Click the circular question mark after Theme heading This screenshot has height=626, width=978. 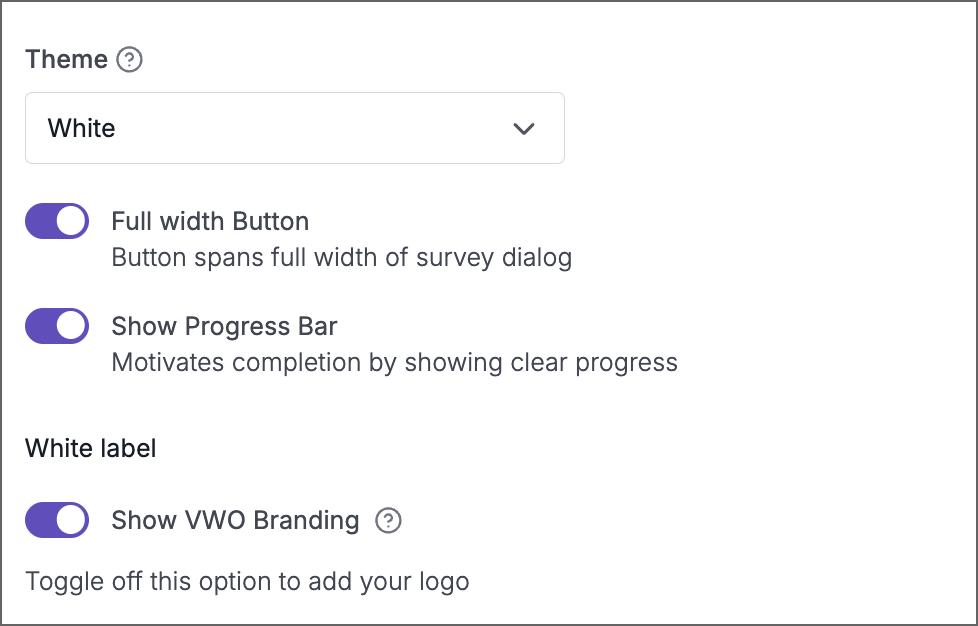[131, 60]
